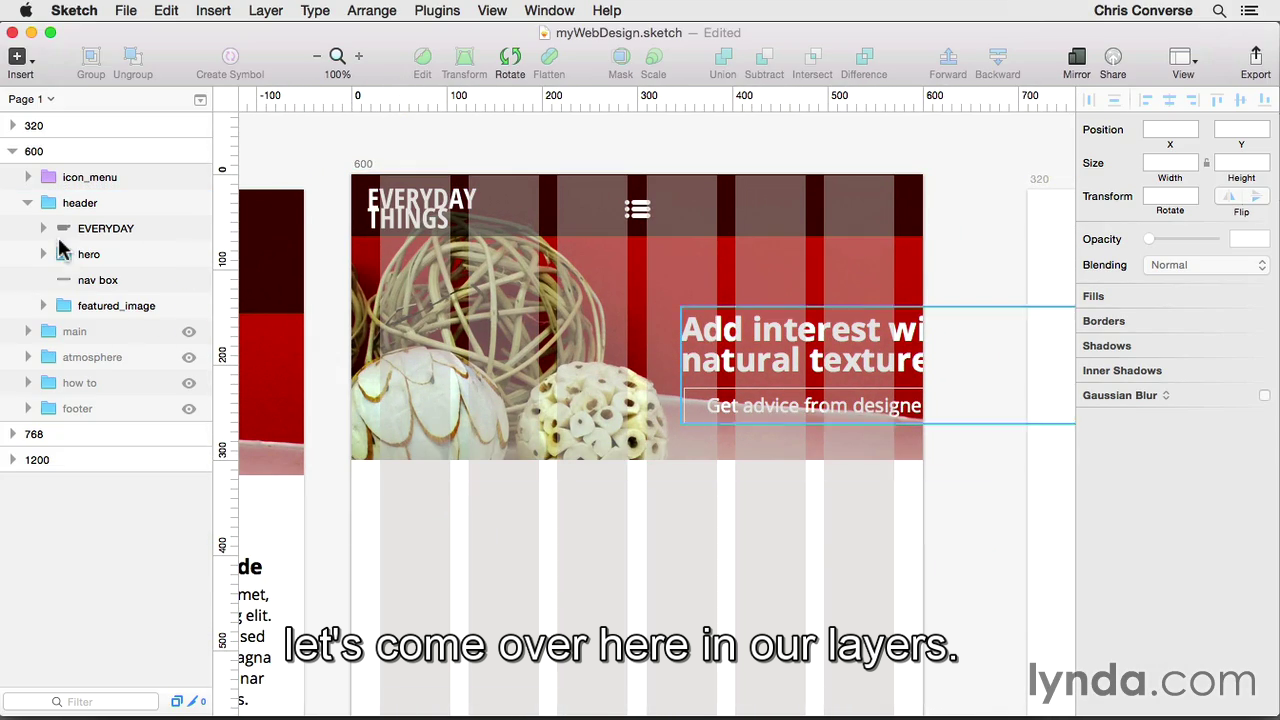
Task: Zoom in with the plus icon
Action: pos(359,57)
